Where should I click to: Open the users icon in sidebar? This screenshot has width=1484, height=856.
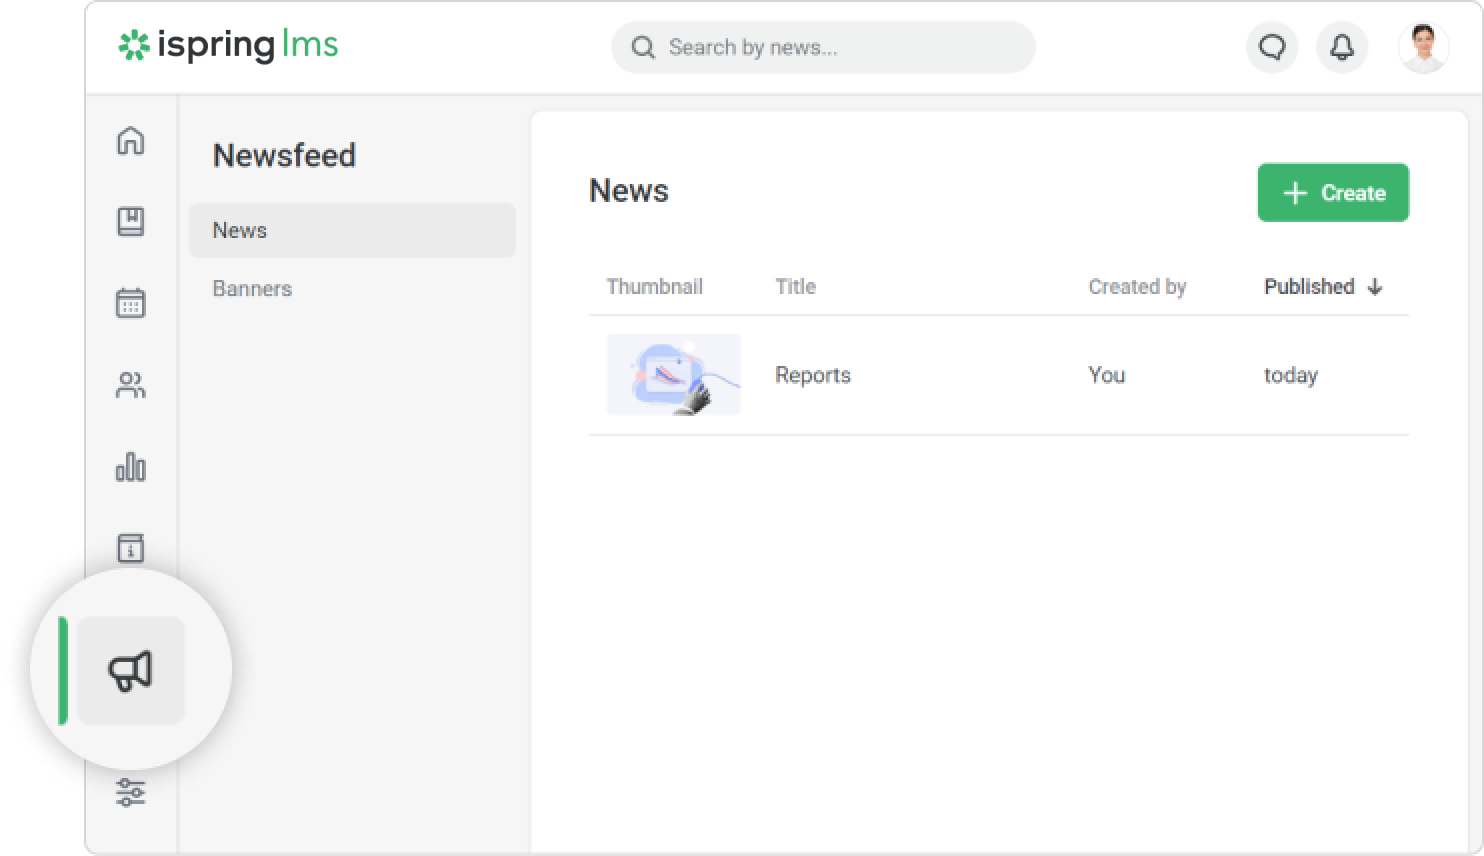point(131,385)
